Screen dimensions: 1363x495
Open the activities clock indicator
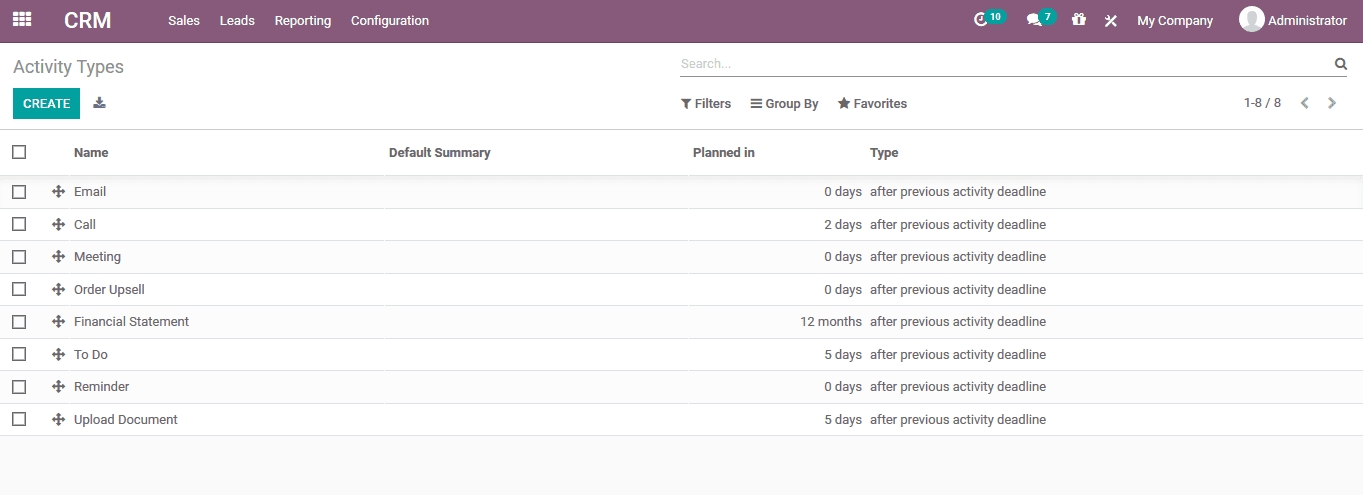(981, 20)
